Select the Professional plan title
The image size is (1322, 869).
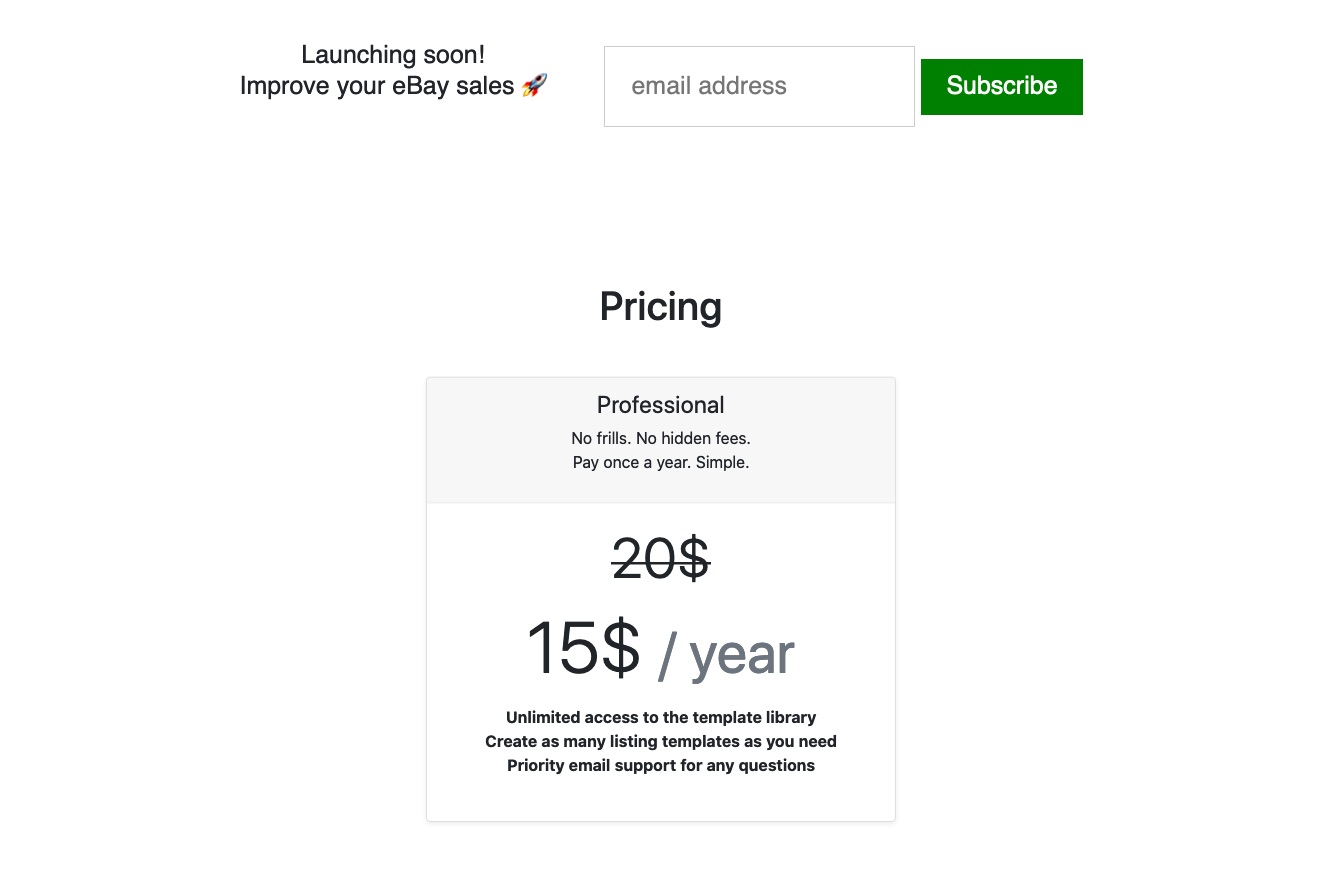(x=661, y=405)
